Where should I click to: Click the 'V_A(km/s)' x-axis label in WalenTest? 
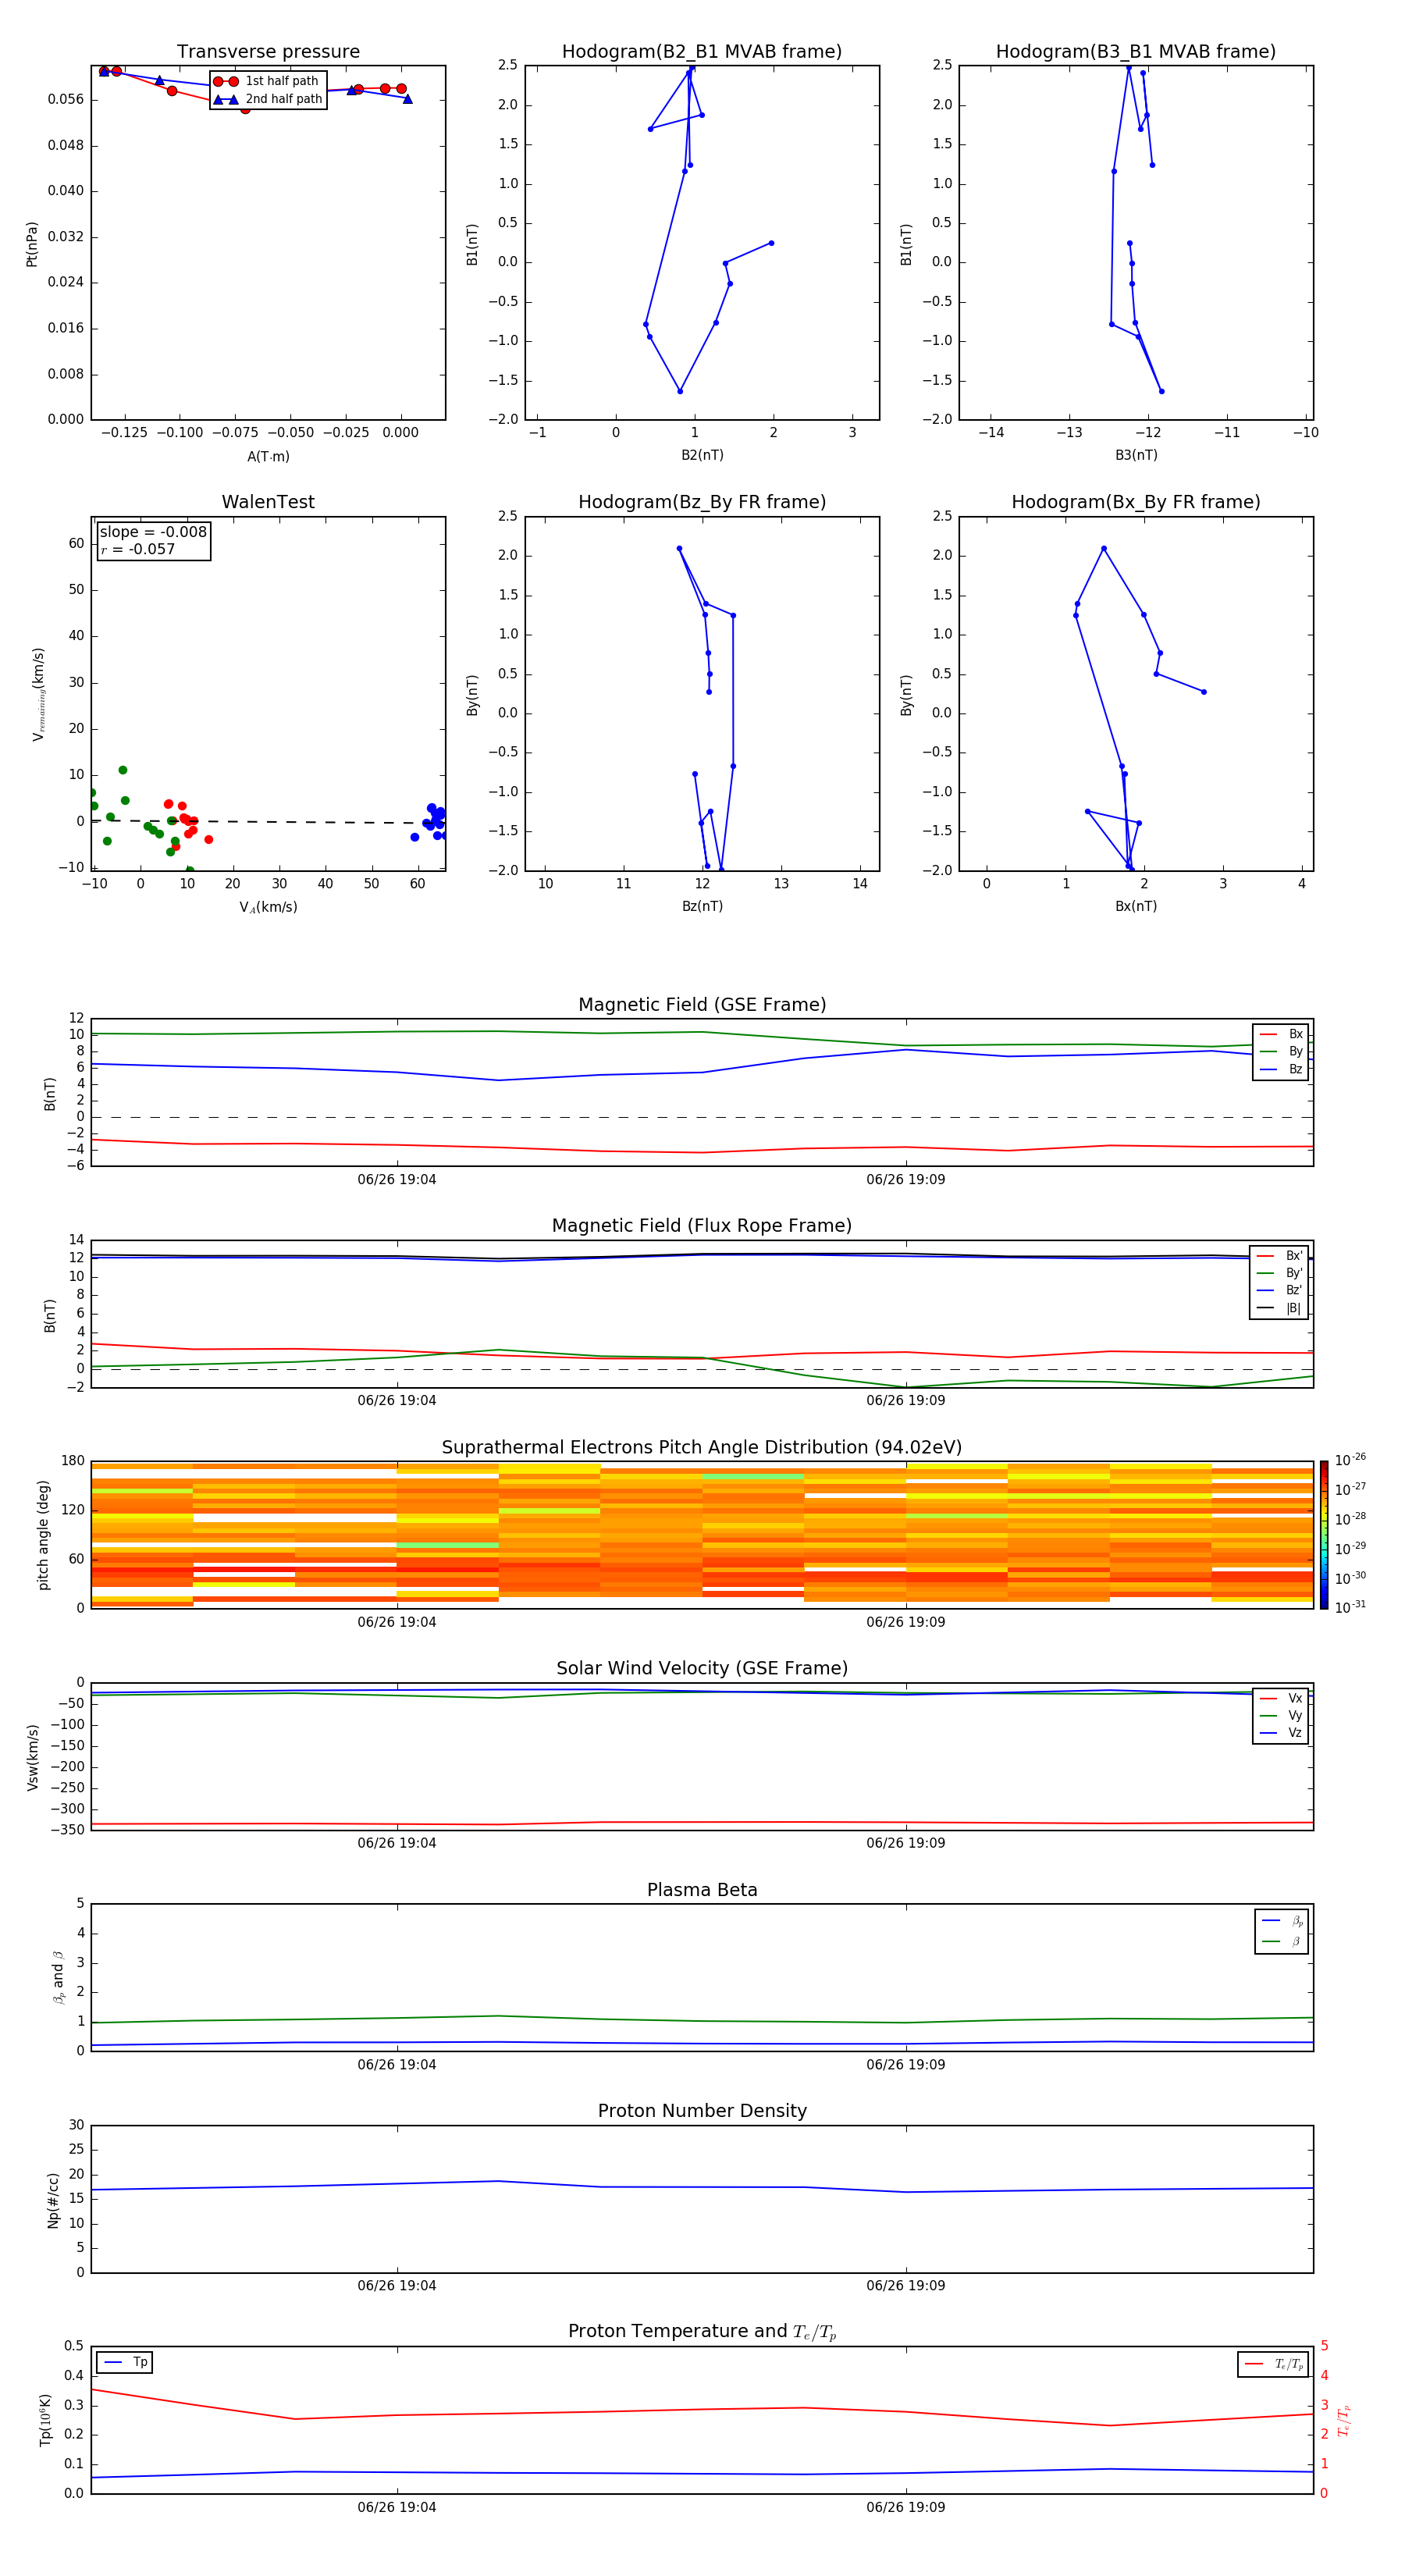[268, 907]
